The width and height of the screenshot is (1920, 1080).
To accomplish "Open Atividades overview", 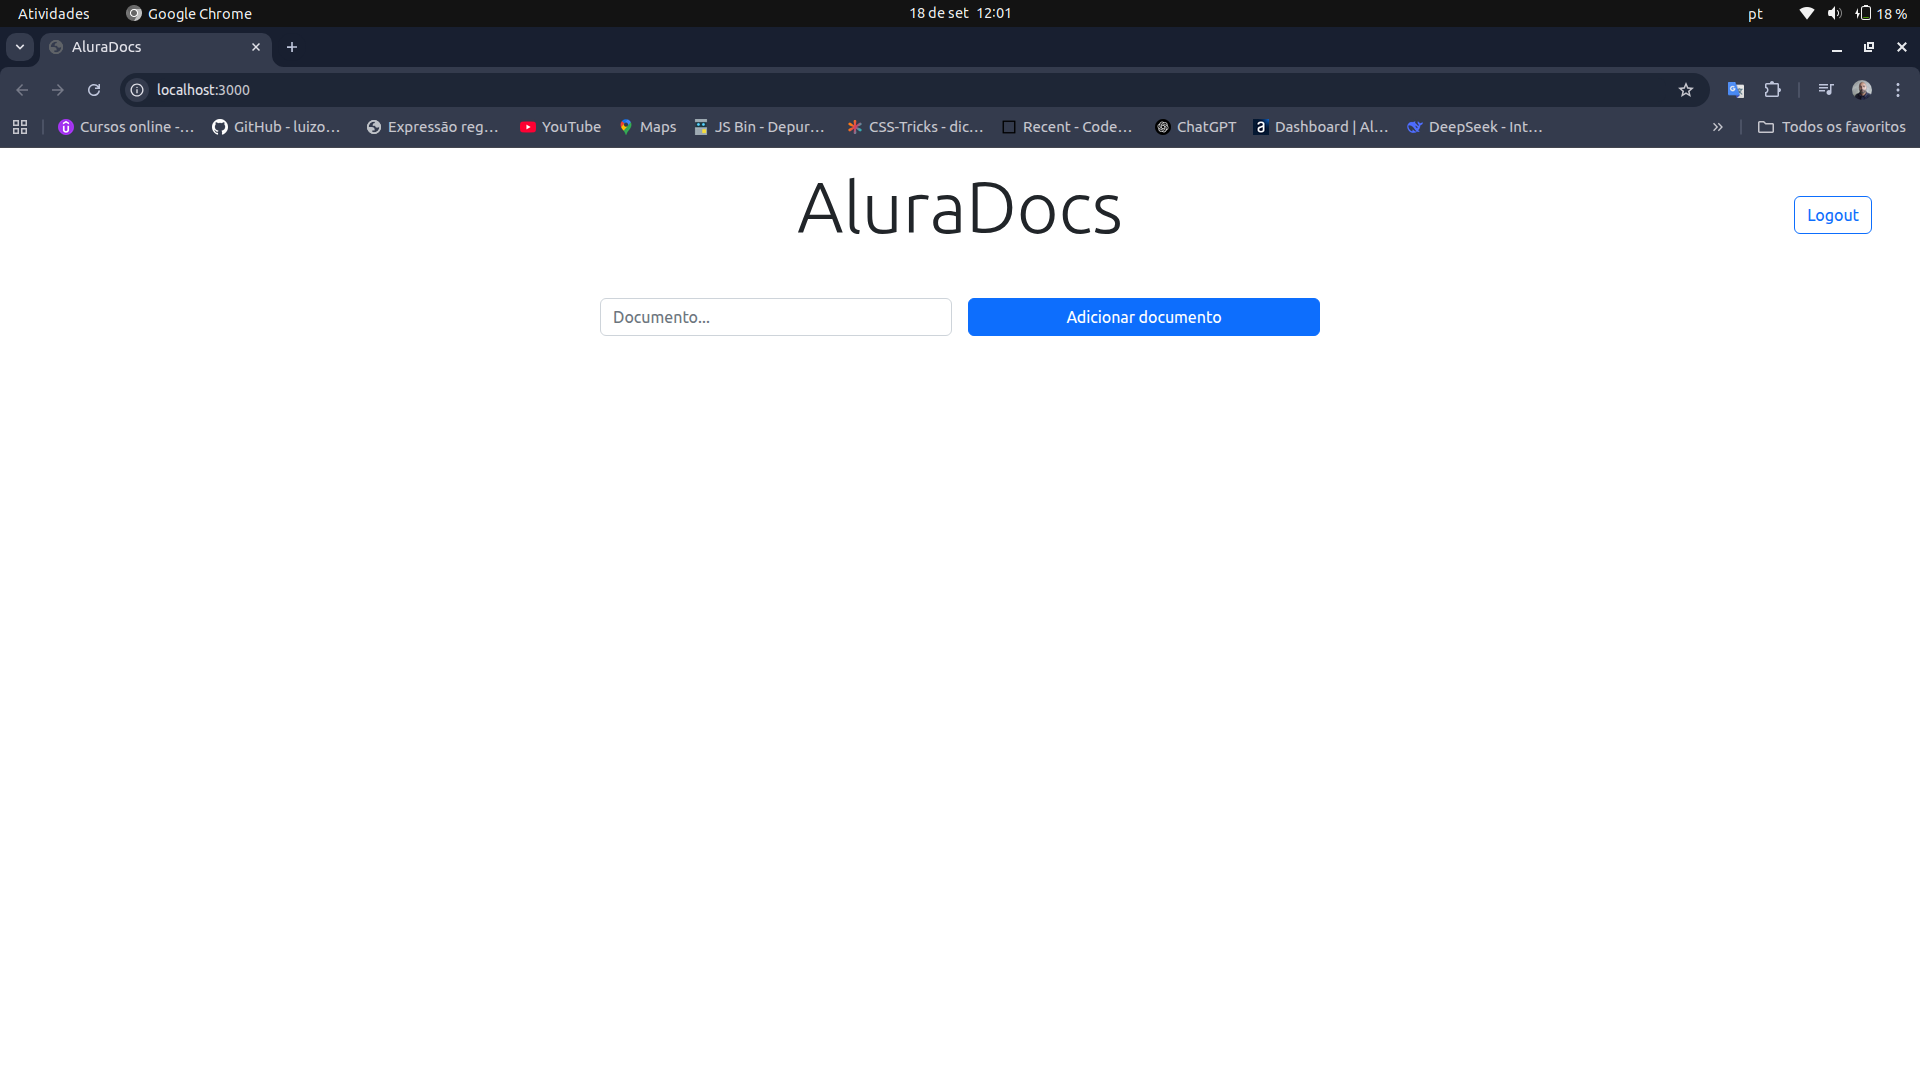I will pyautogui.click(x=54, y=13).
